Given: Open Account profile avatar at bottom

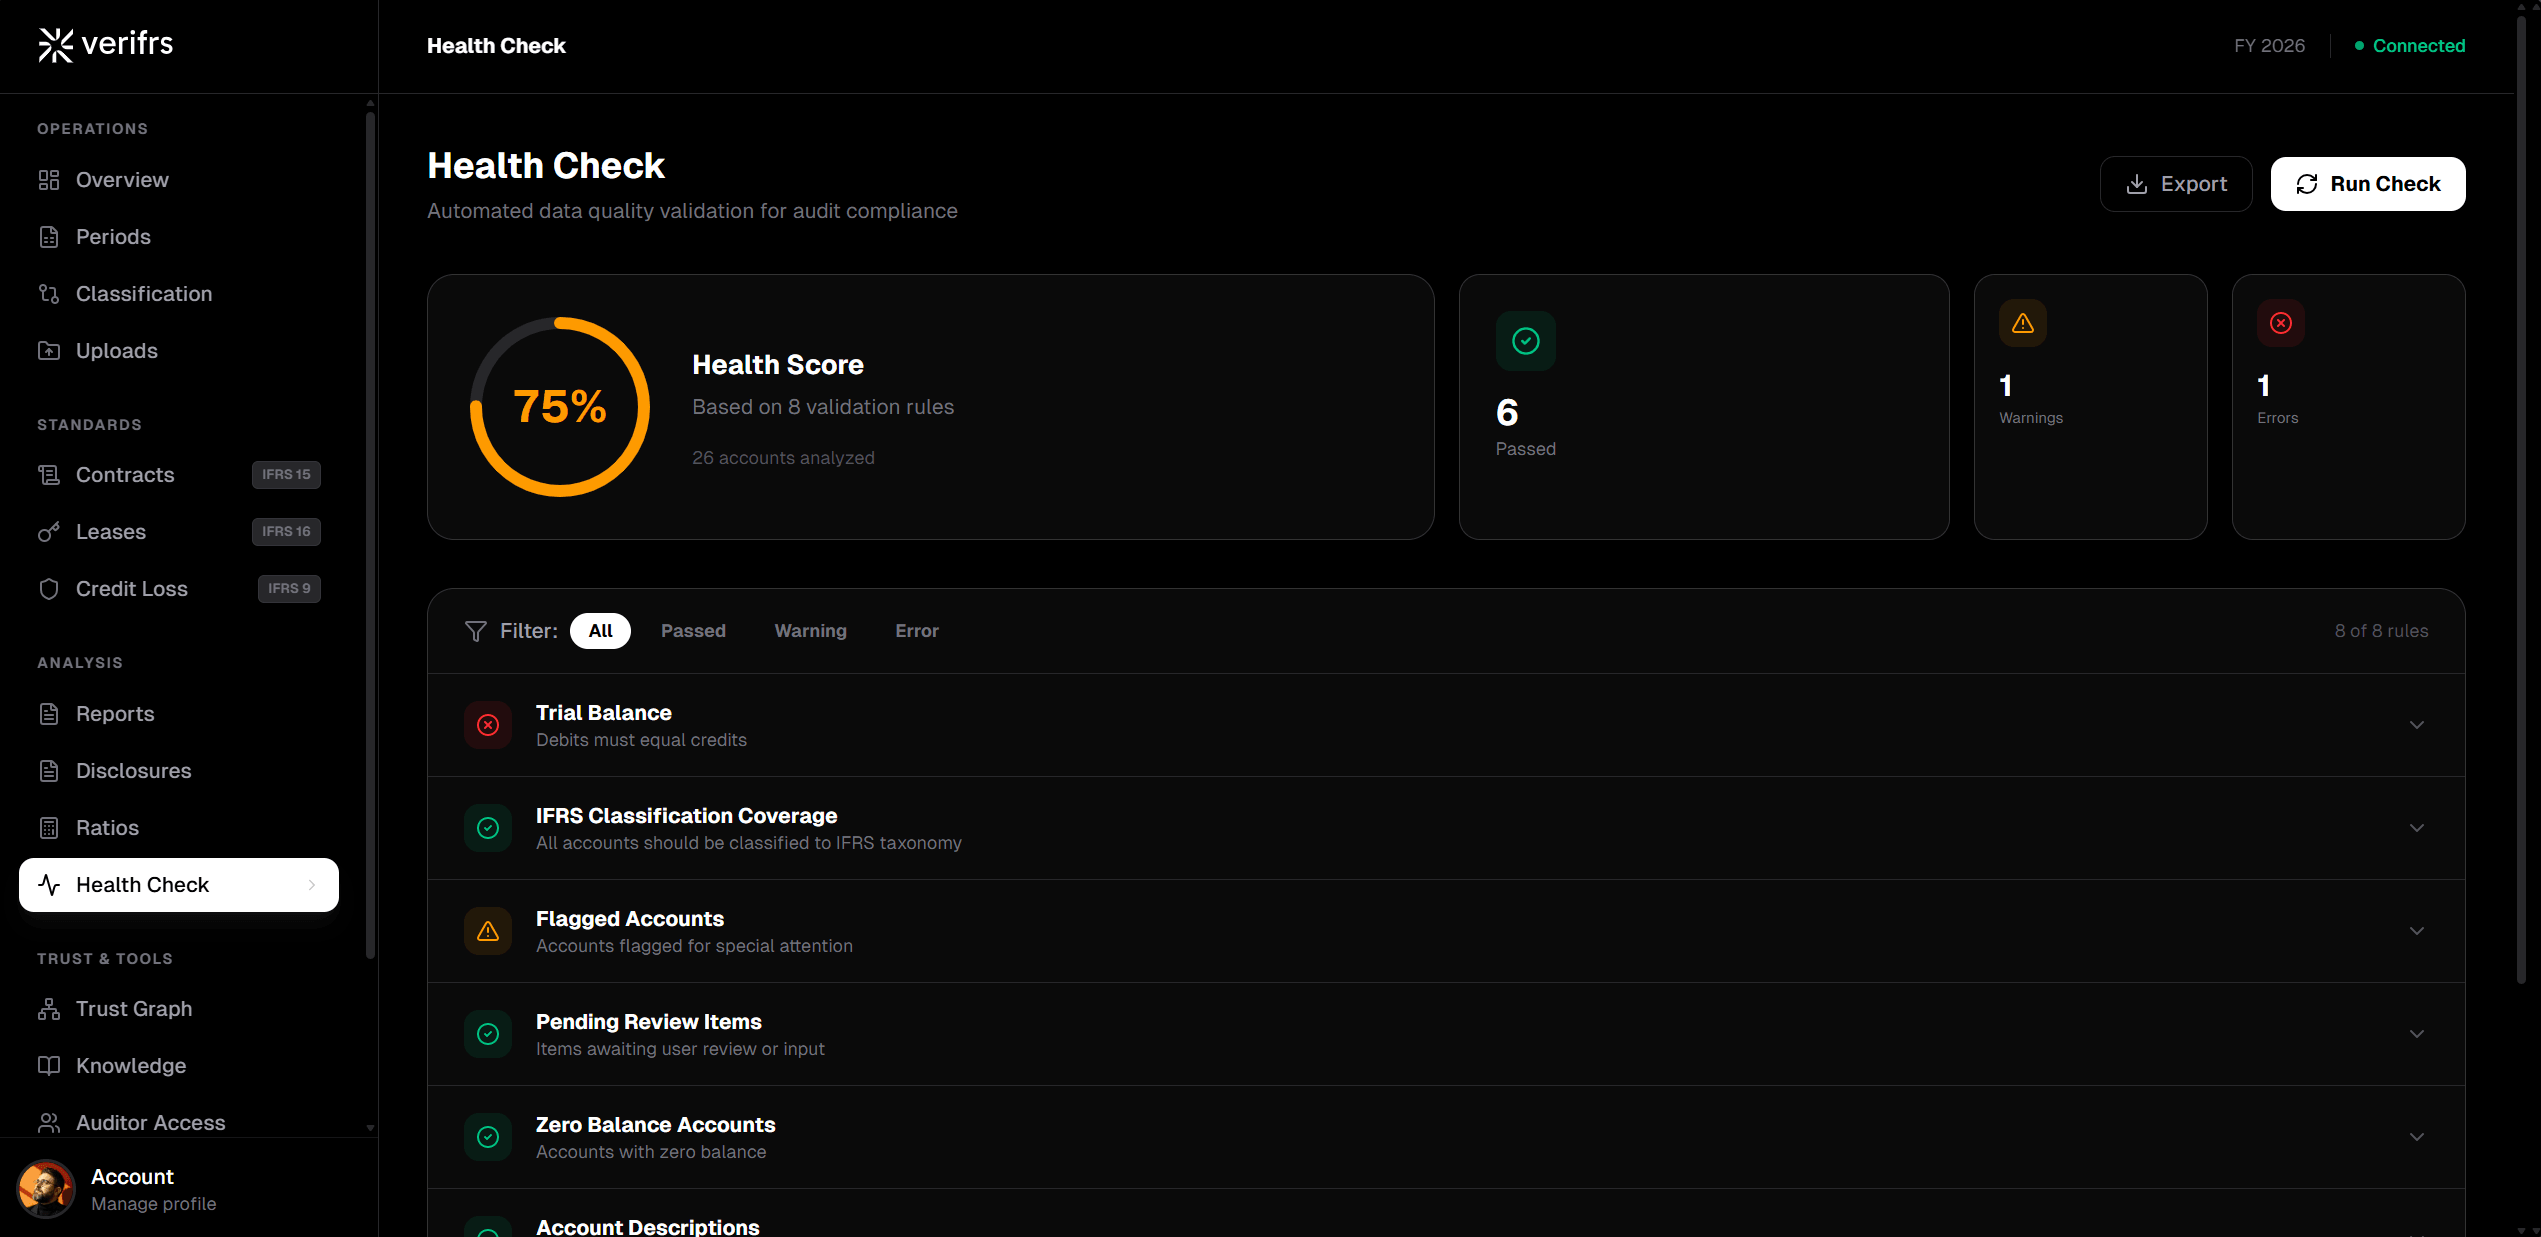Looking at the screenshot, I should click(x=46, y=1189).
